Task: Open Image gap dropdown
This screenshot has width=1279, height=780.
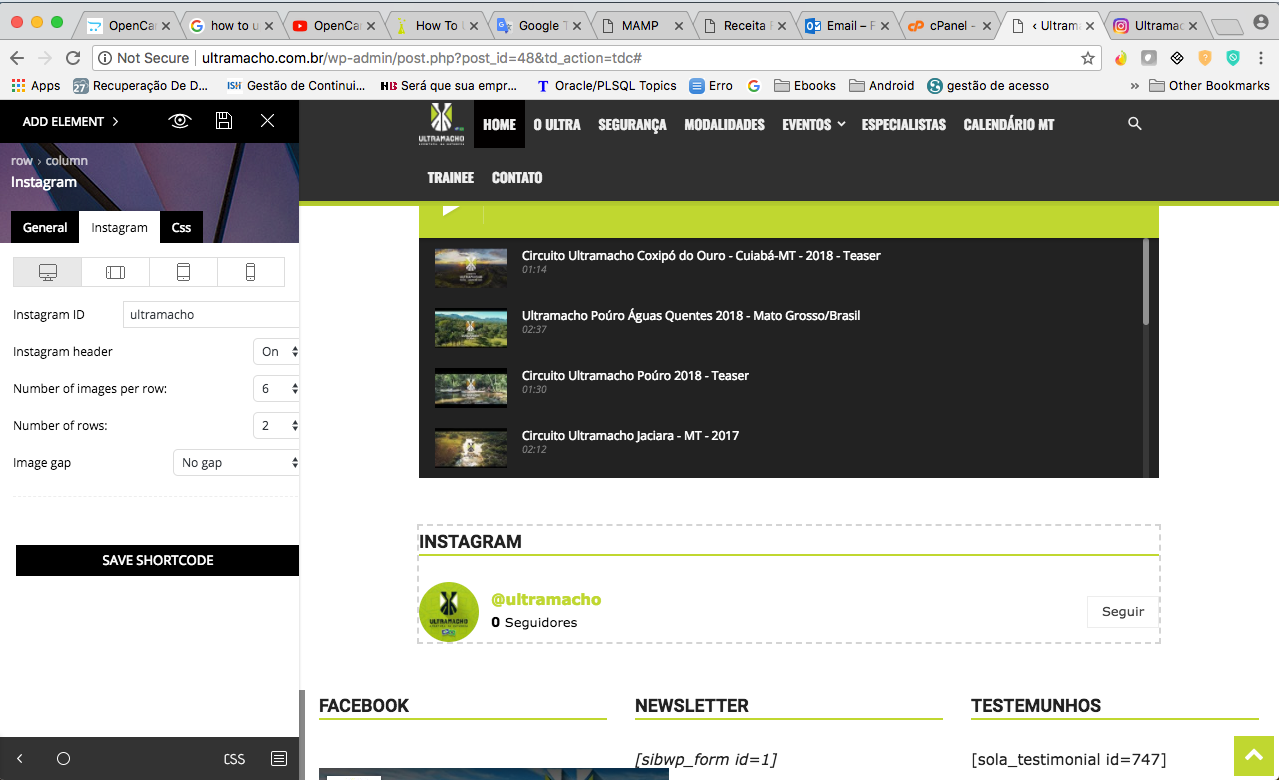Action: pos(237,463)
